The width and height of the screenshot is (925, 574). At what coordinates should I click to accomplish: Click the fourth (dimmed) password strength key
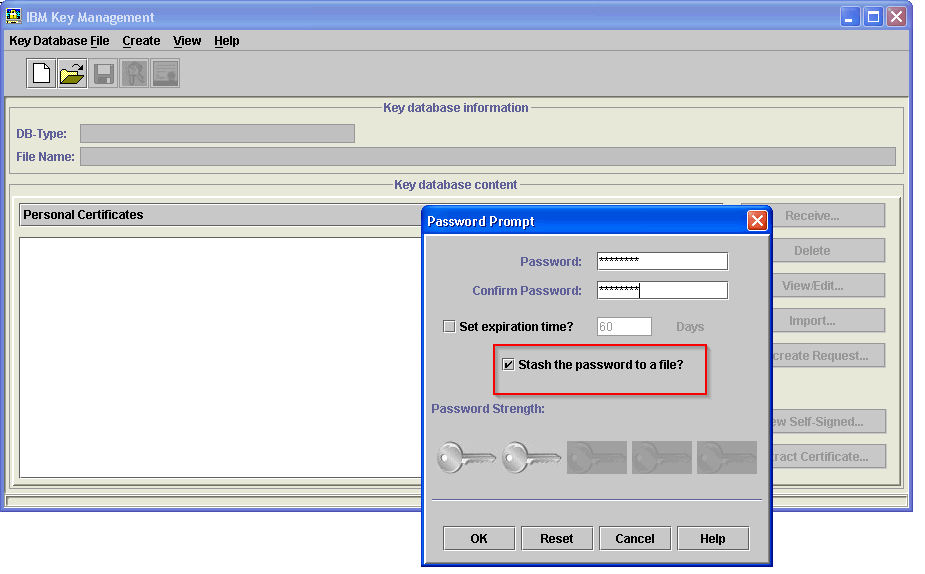point(662,457)
